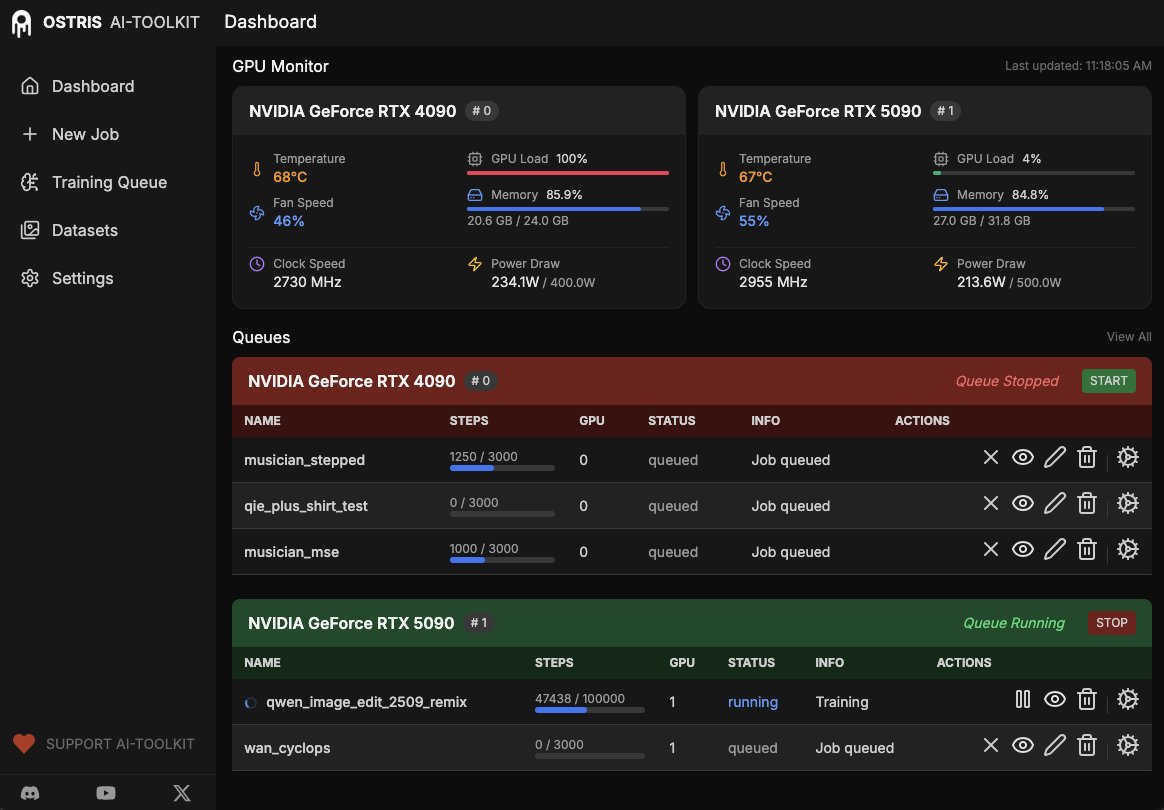Cancel the qie_plus_shirt_test queued job
The image size is (1164, 810).
tap(990, 503)
